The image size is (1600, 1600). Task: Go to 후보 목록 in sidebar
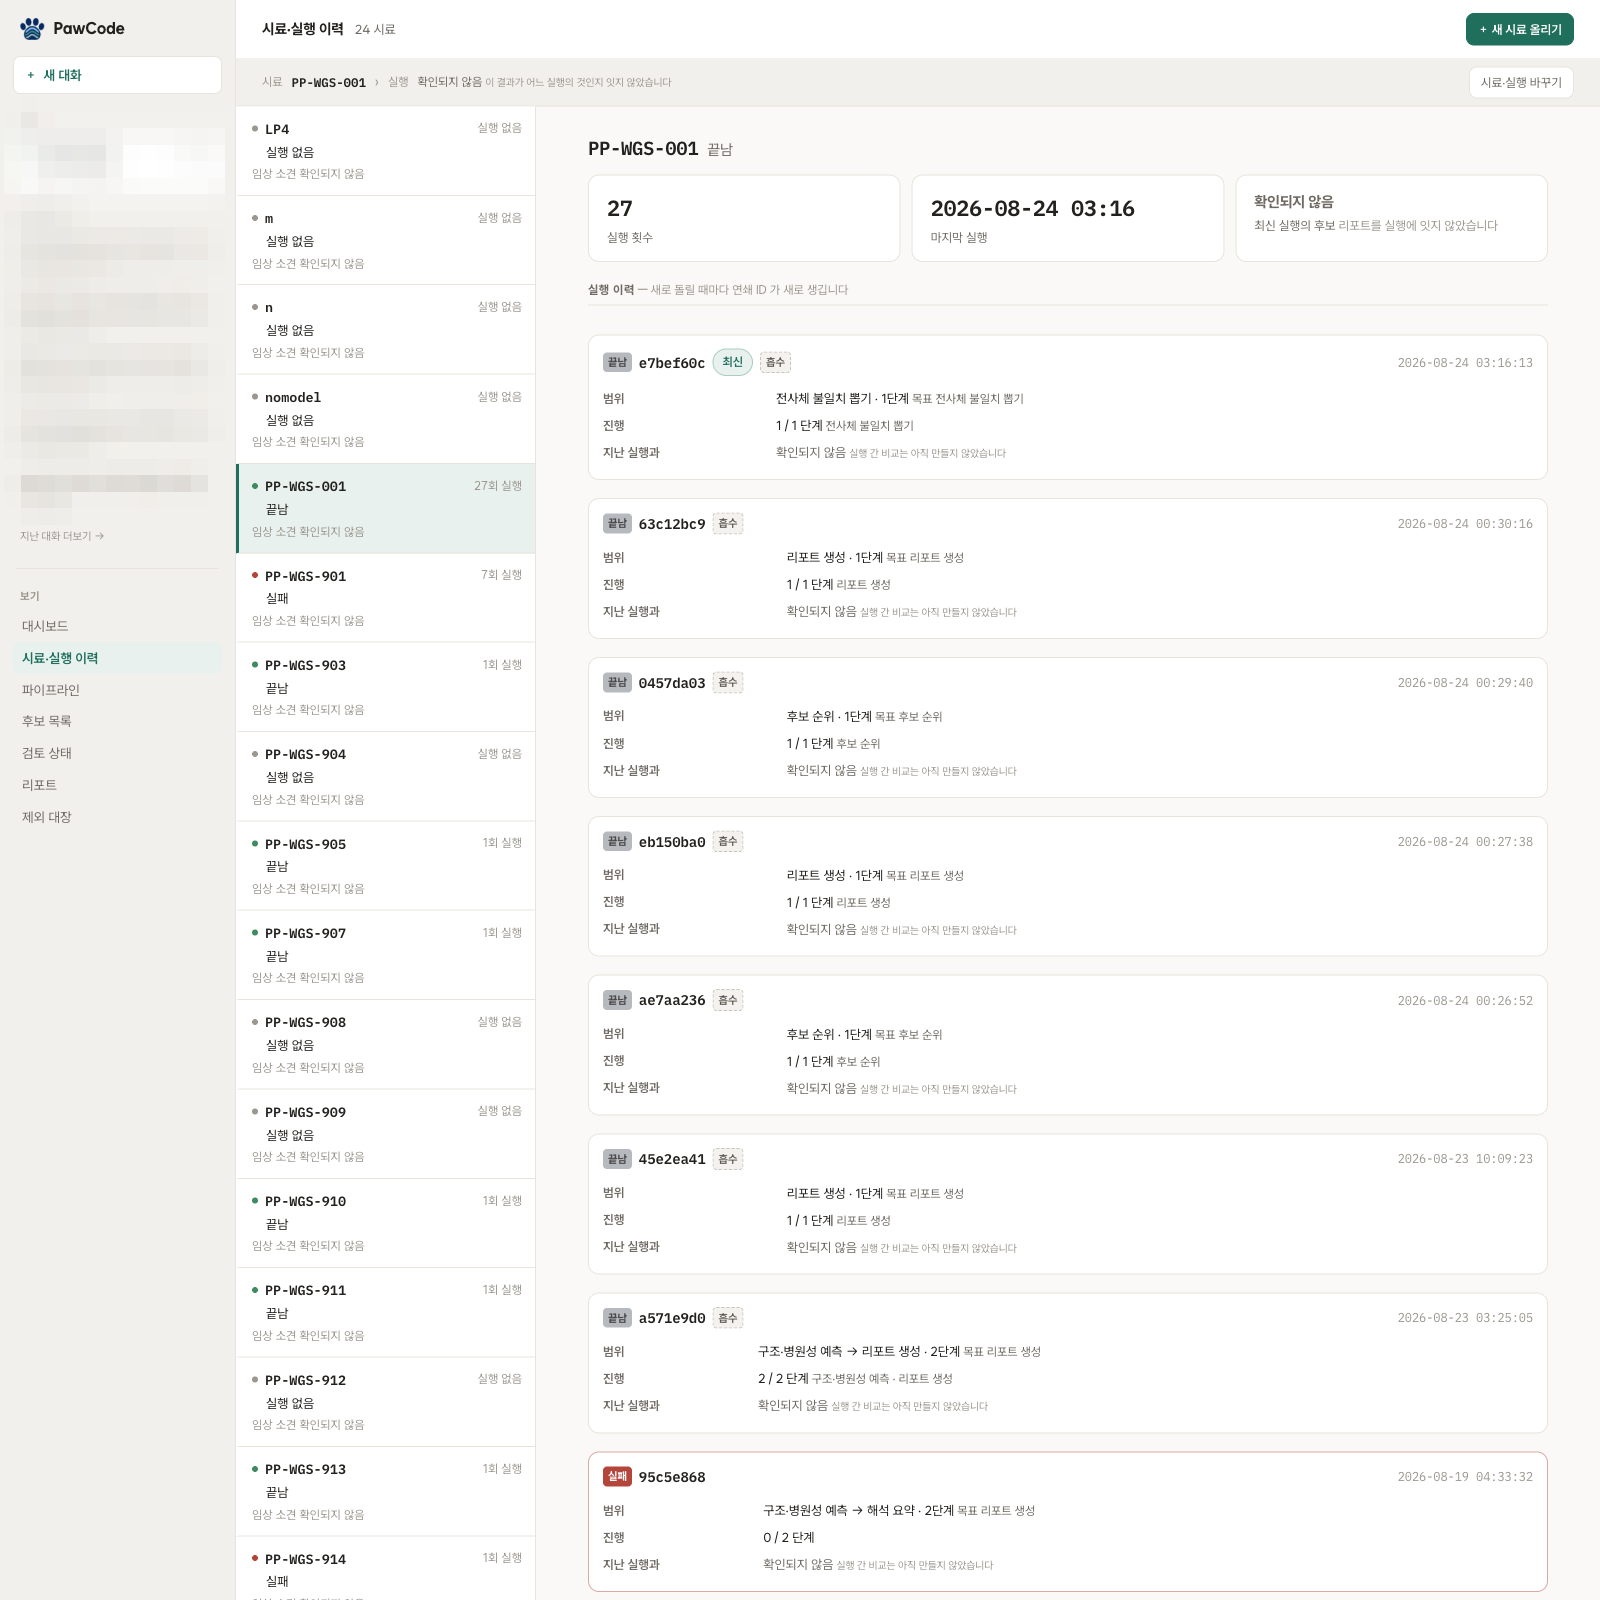pyautogui.click(x=117, y=721)
